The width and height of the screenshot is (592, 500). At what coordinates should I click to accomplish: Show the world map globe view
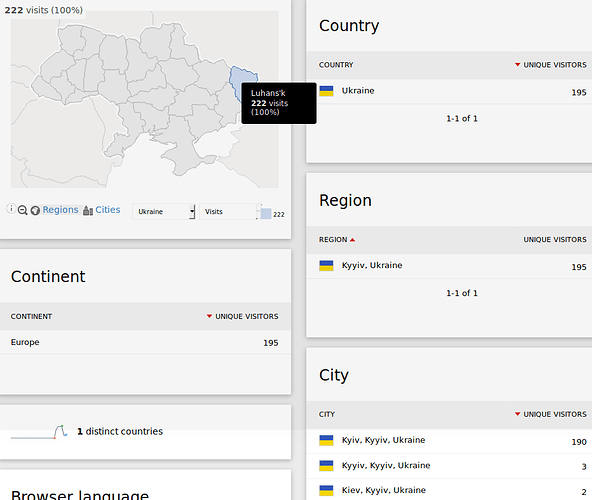[35, 210]
